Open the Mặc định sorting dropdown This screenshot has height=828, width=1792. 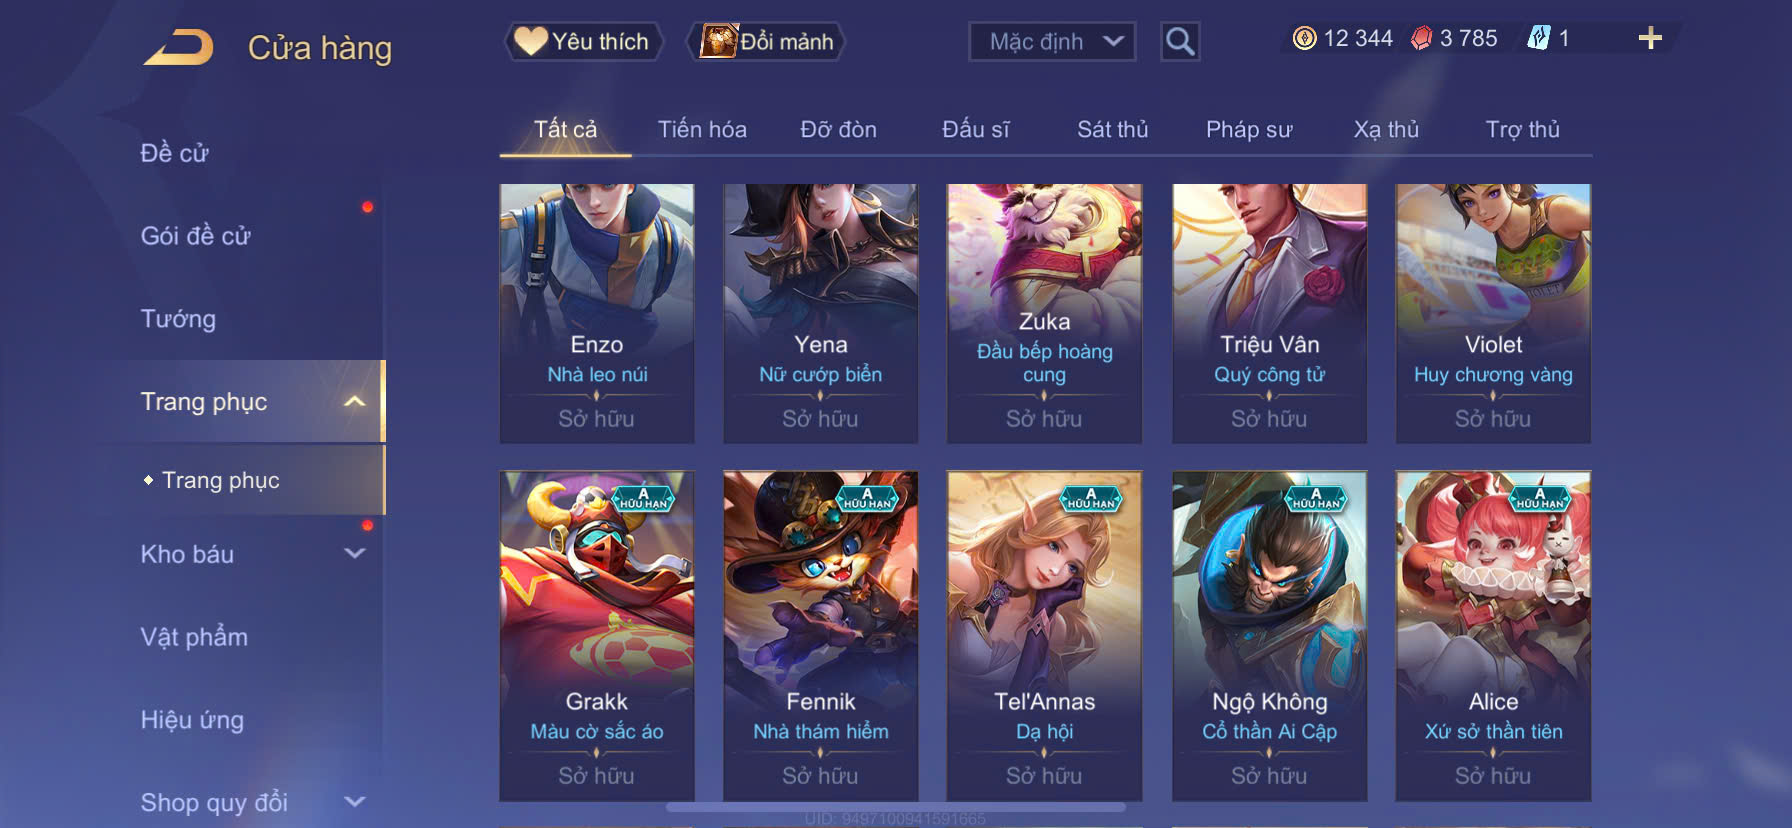coord(1052,42)
